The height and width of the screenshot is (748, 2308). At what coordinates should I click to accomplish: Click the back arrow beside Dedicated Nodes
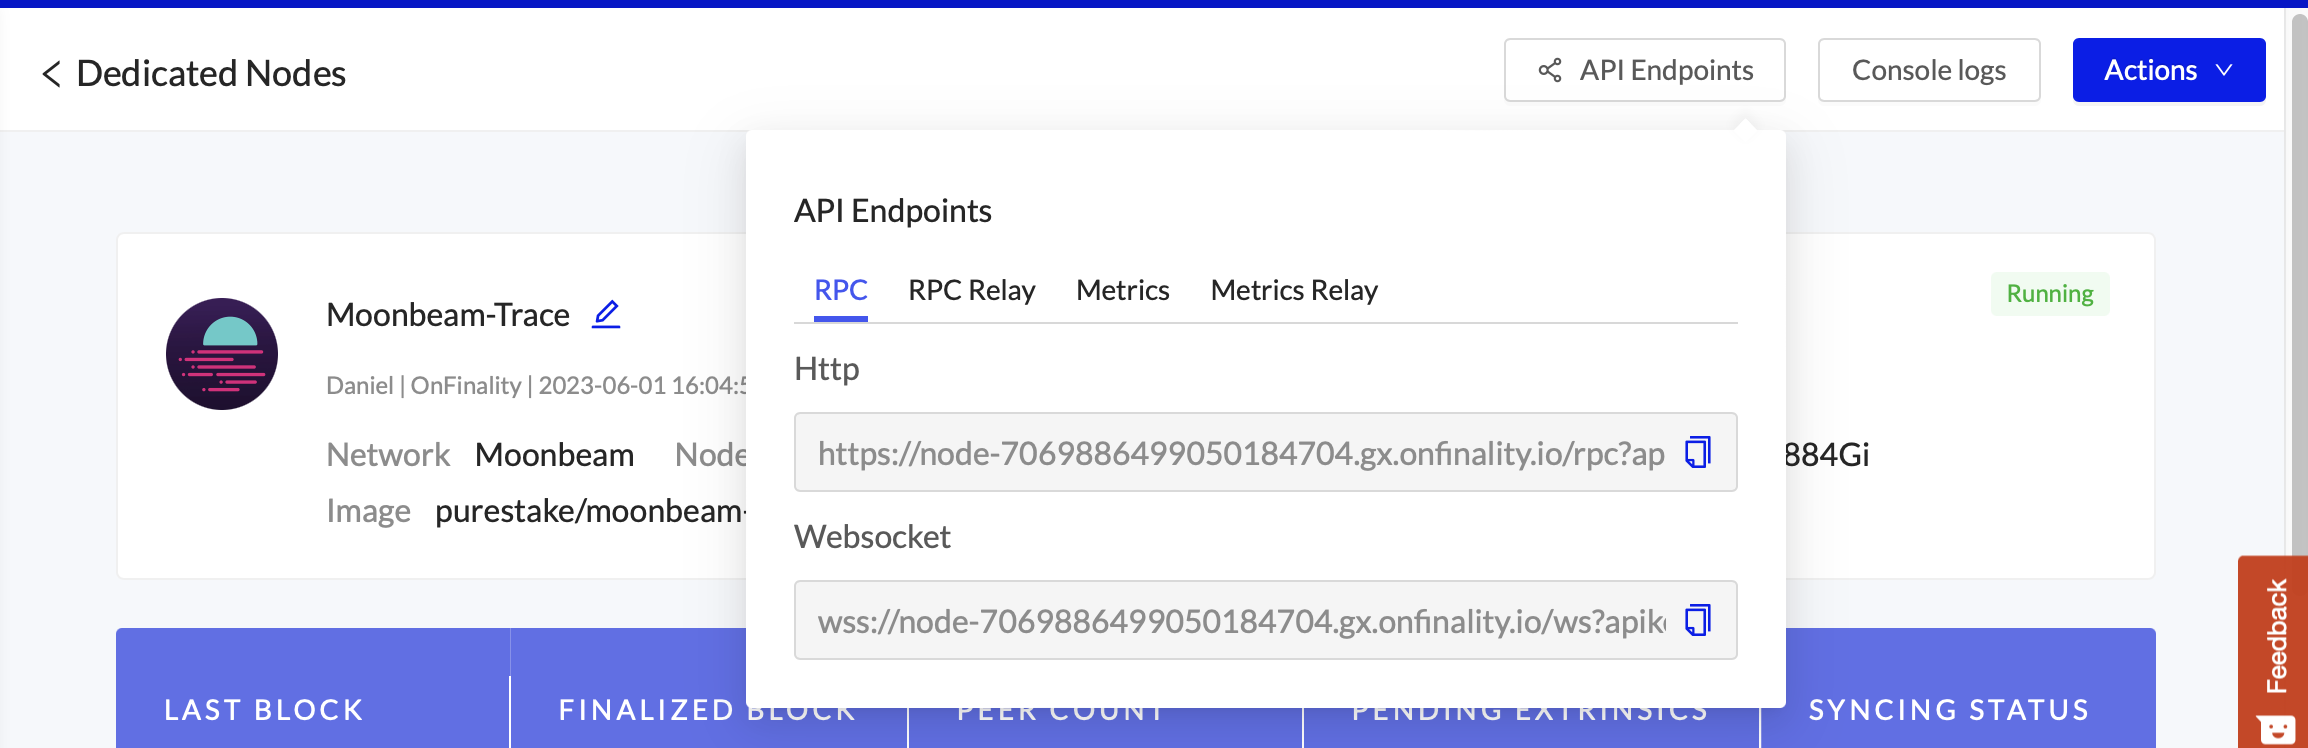pos(51,73)
